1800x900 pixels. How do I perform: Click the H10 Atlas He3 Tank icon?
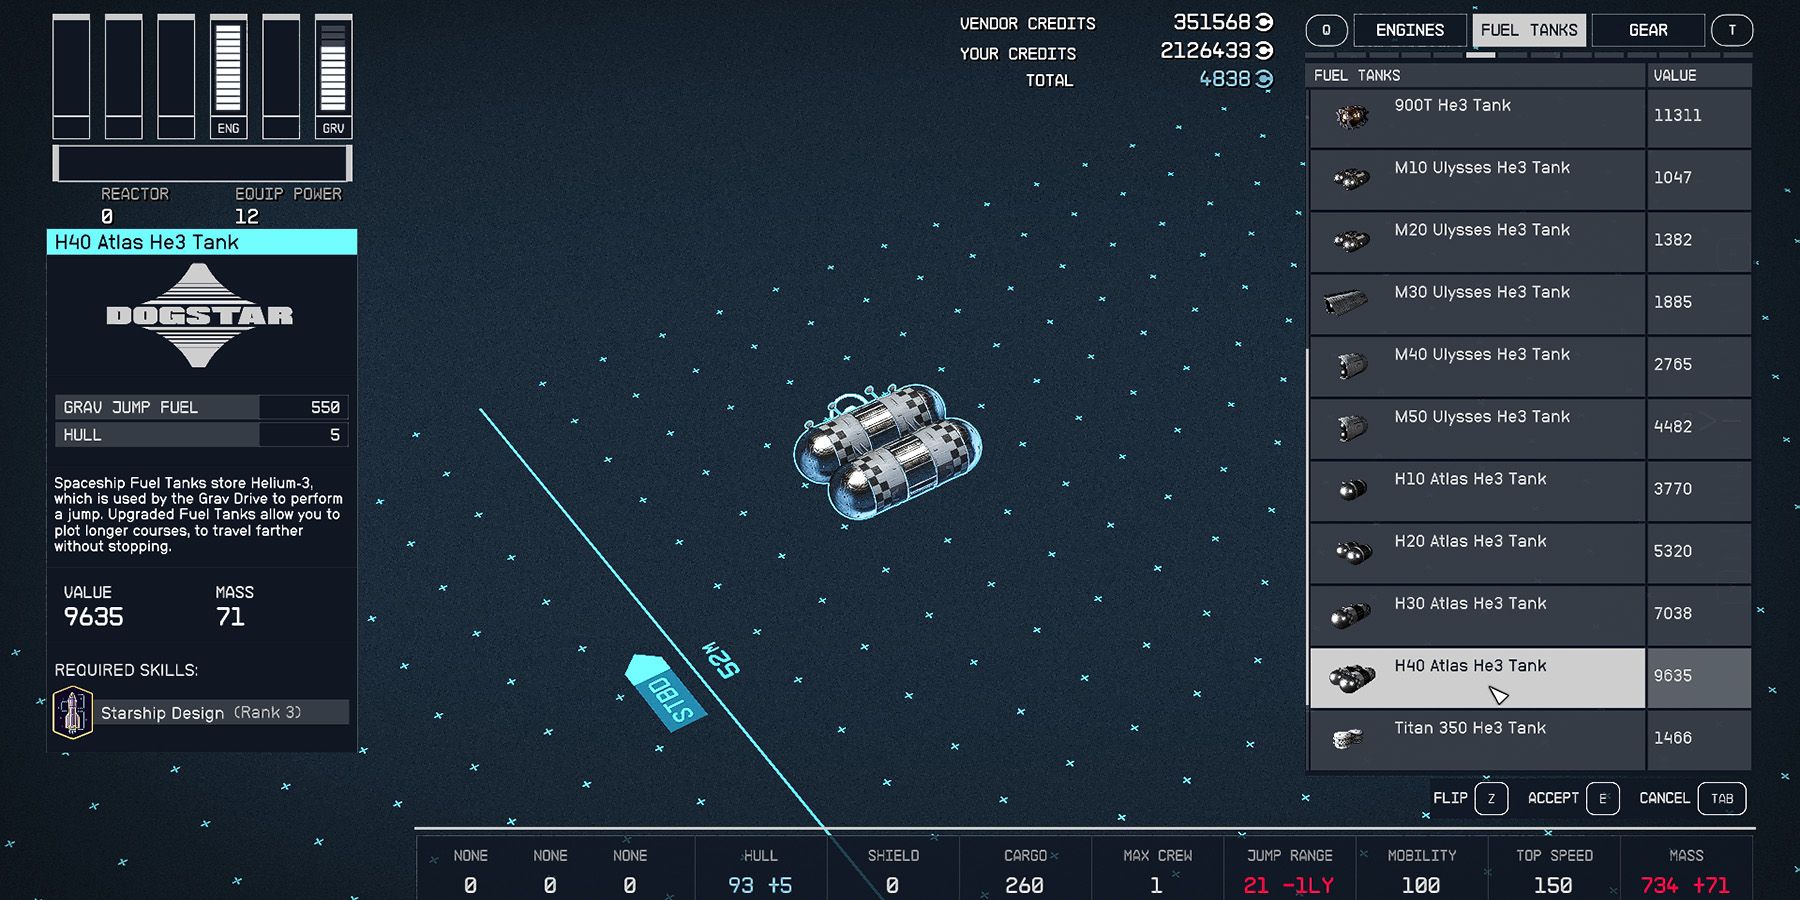(1352, 490)
